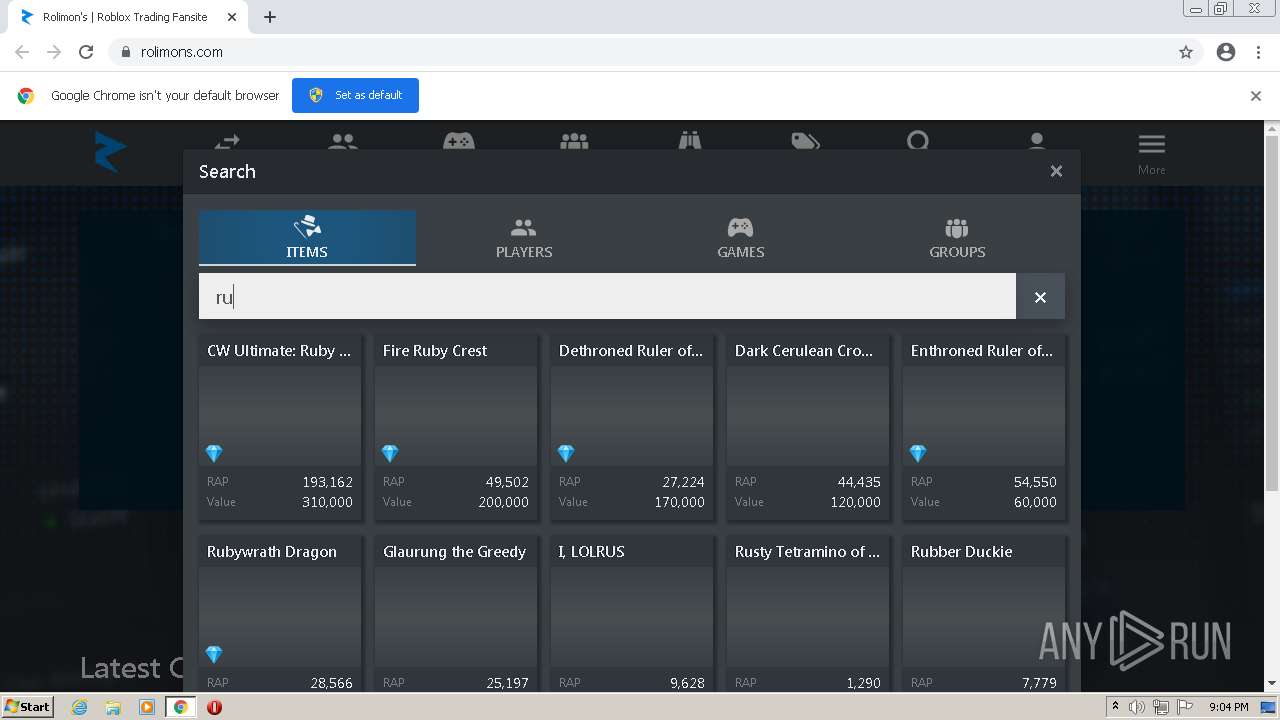This screenshot has width=1280, height=720.
Task: Click into the search text field
Action: pos(607,297)
